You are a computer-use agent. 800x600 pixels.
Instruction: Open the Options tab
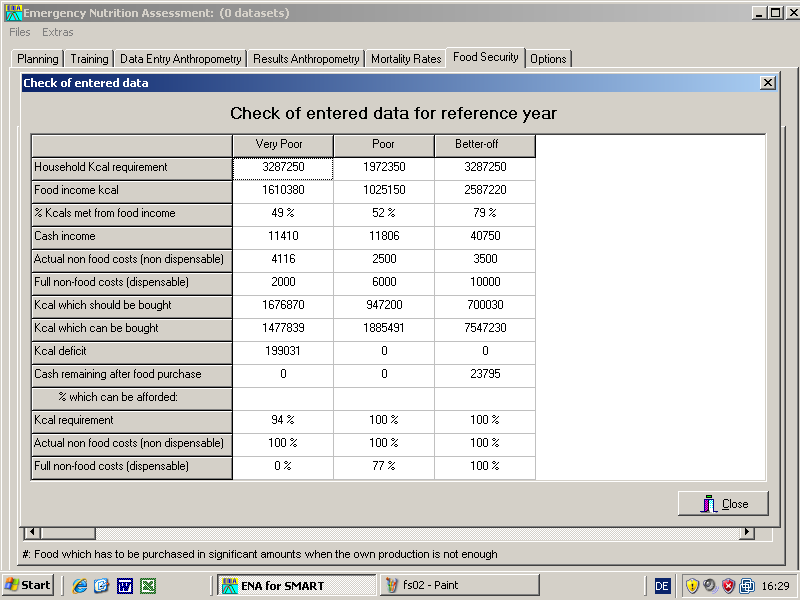coord(548,59)
